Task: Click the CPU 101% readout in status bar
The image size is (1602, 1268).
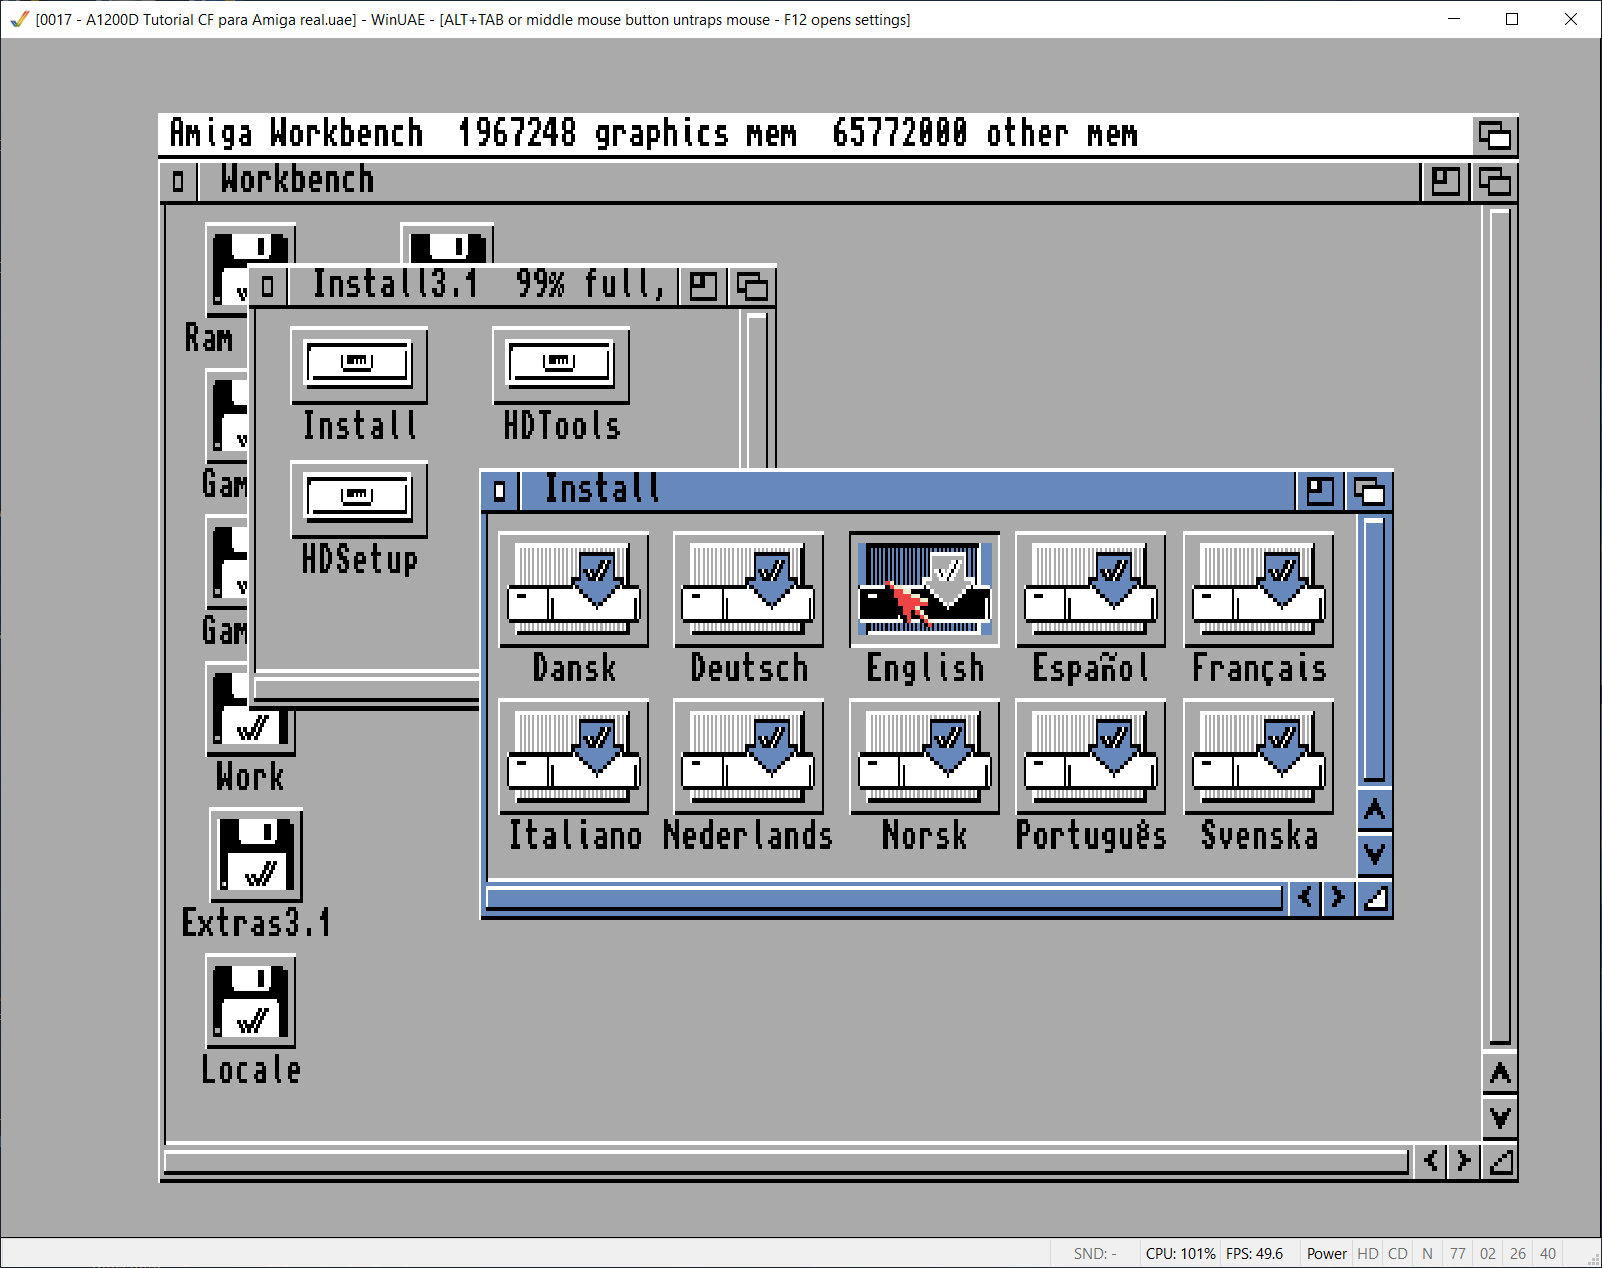Action: (1180, 1253)
